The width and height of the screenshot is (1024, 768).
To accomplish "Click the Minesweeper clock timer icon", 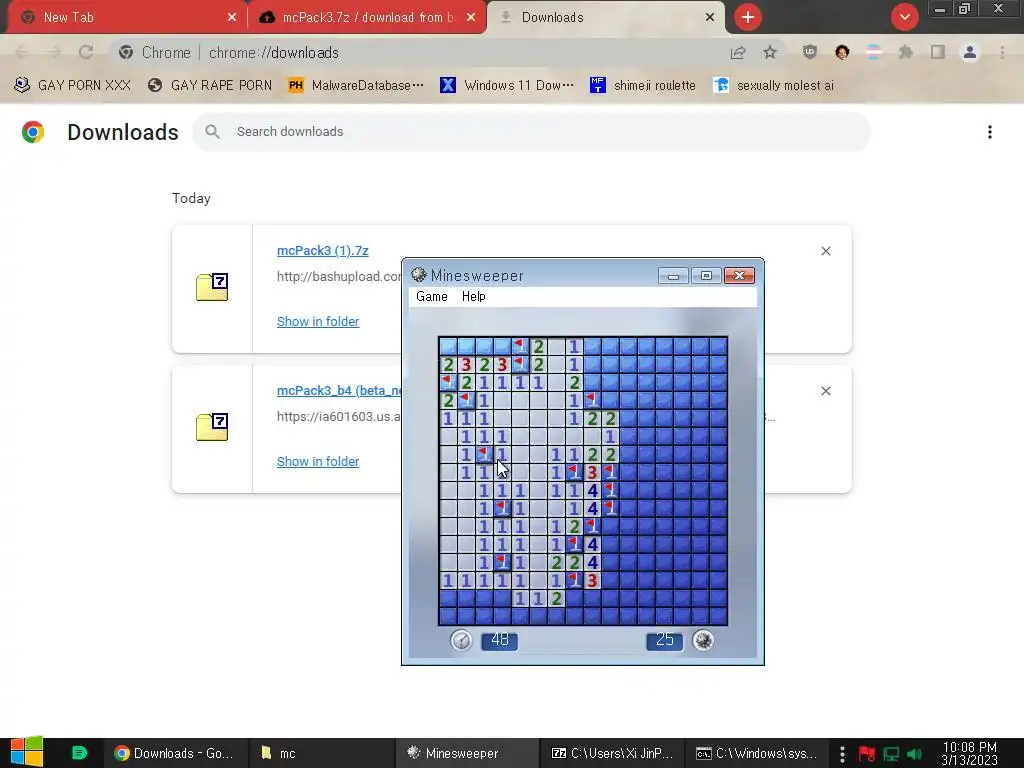I will click(x=461, y=640).
